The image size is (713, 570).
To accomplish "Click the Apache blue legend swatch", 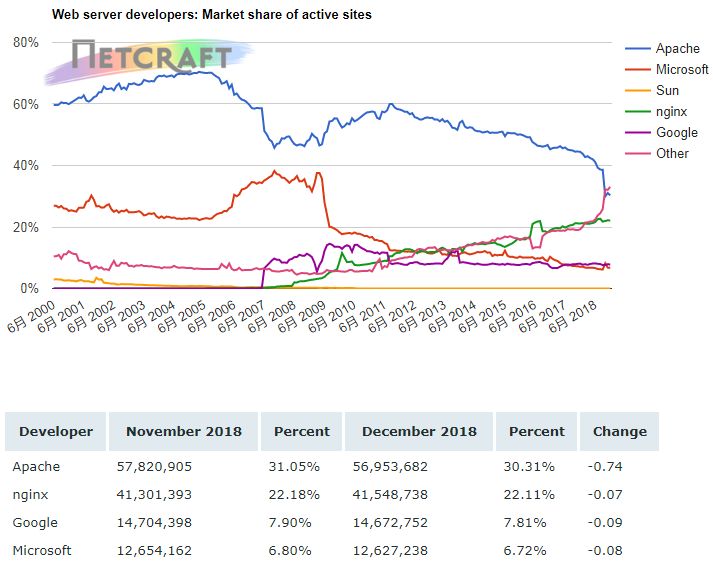I will (637, 49).
